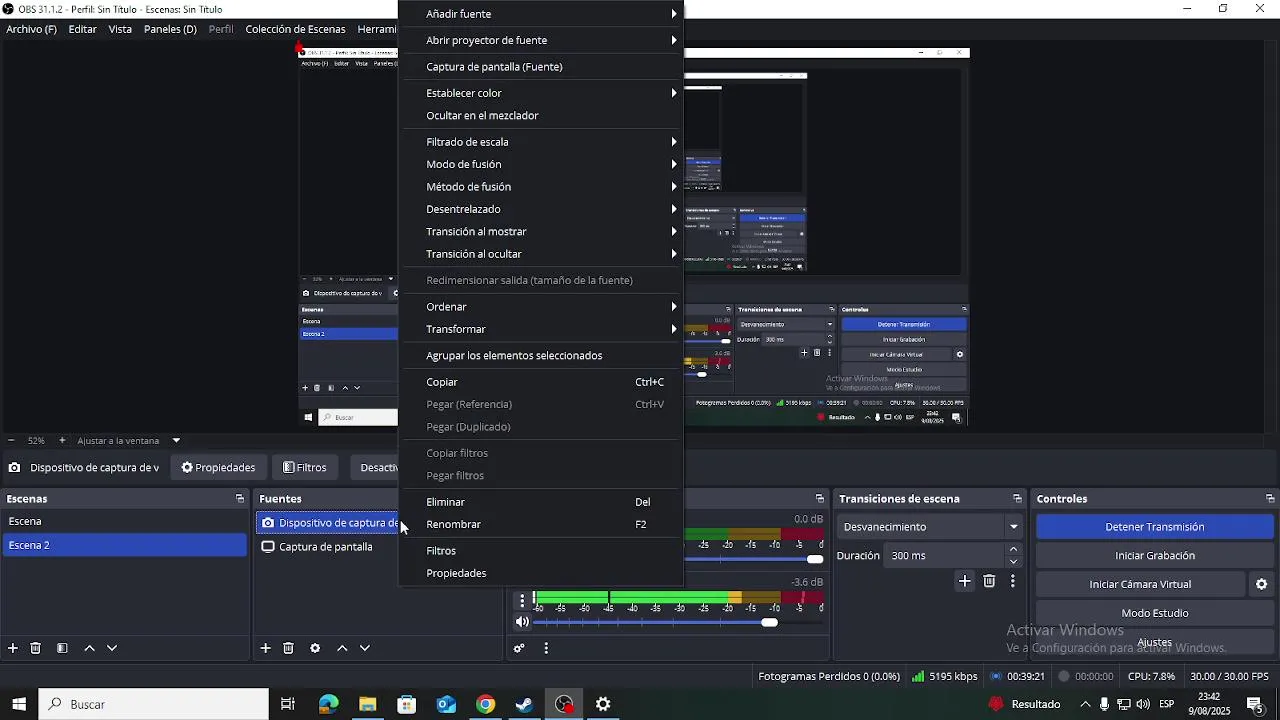Open audio mixer menu three dots at bottom
1280x720 pixels.
546,648
